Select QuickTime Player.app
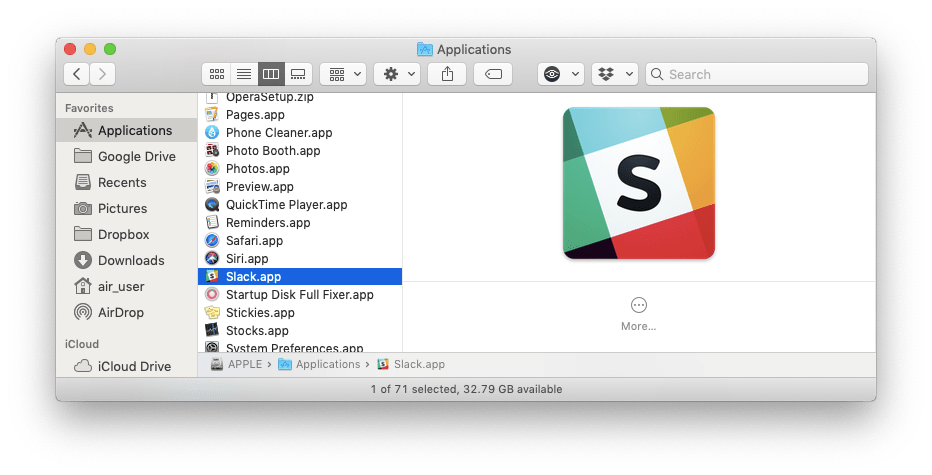Image resolution: width=932 pixels, height=475 pixels. 300,205
